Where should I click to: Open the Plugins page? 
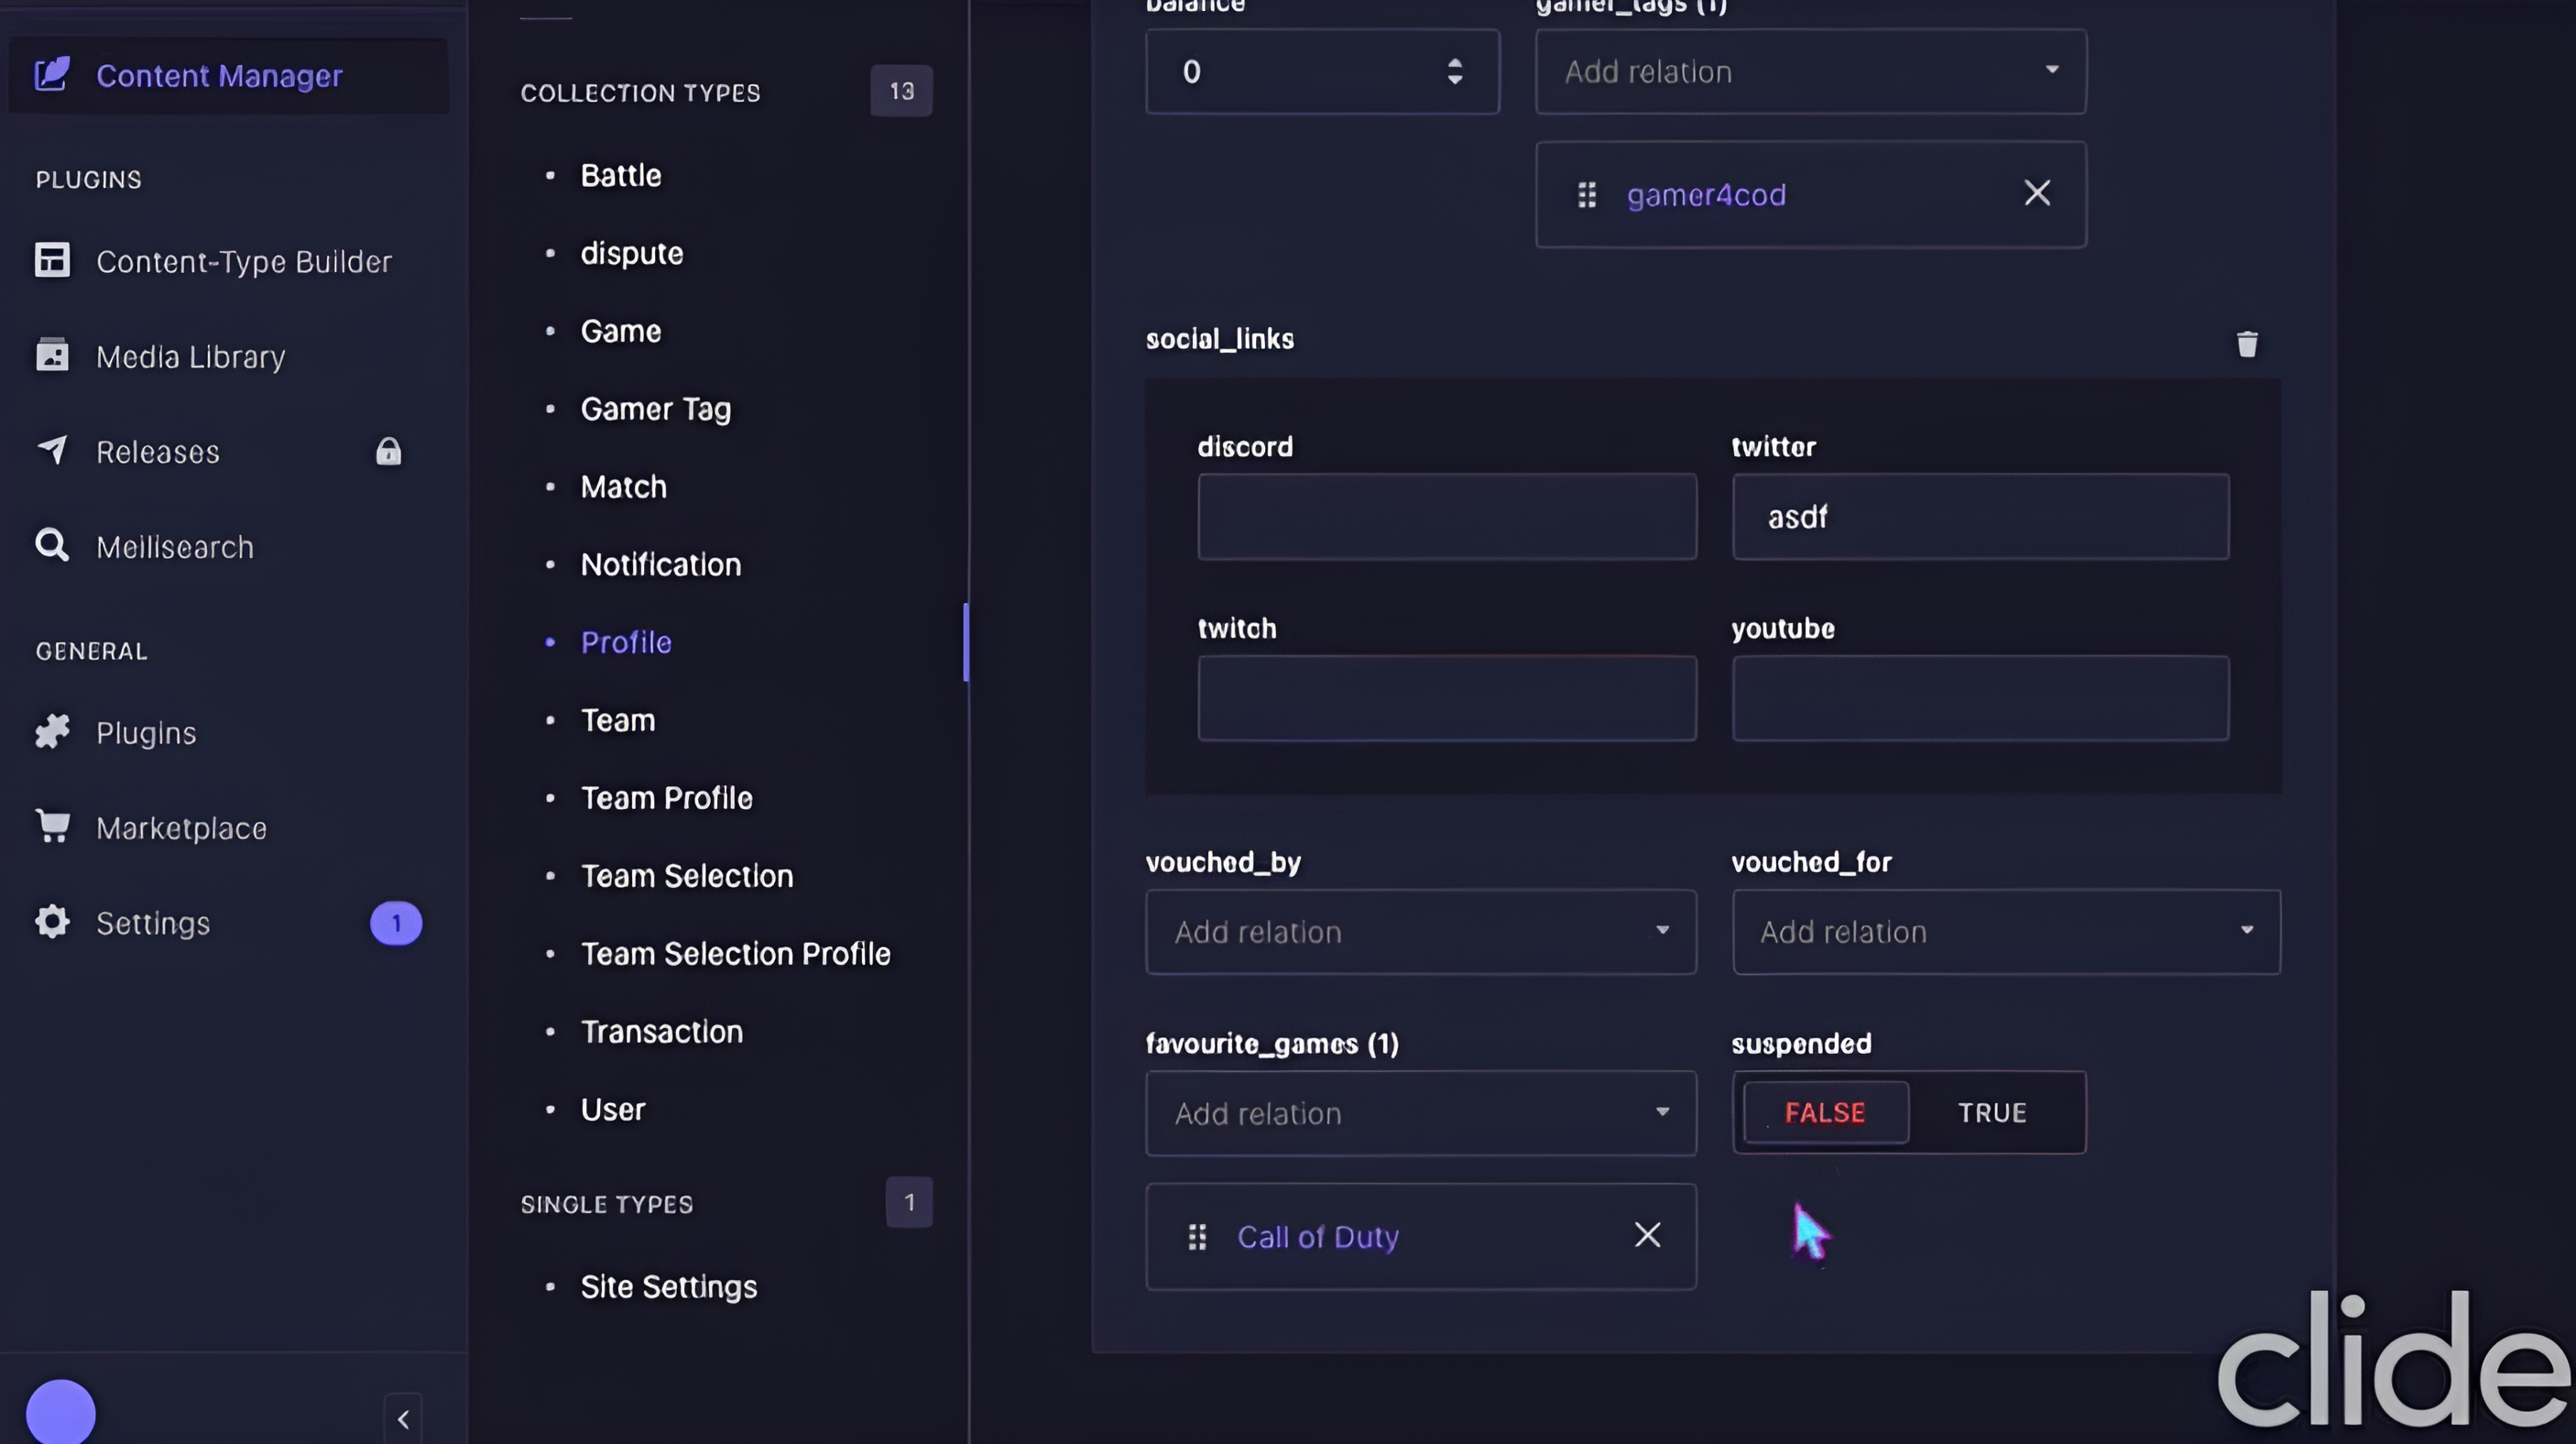146,732
